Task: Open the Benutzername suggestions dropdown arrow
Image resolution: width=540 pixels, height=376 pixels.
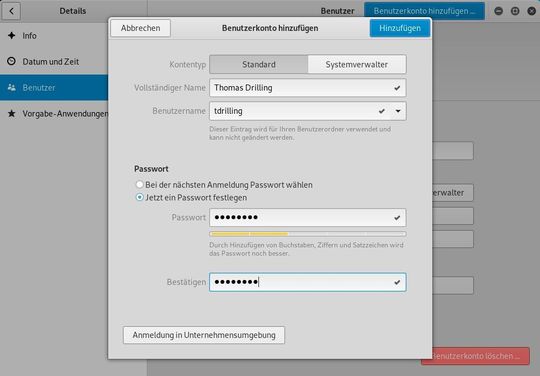Action: pyautogui.click(x=398, y=111)
